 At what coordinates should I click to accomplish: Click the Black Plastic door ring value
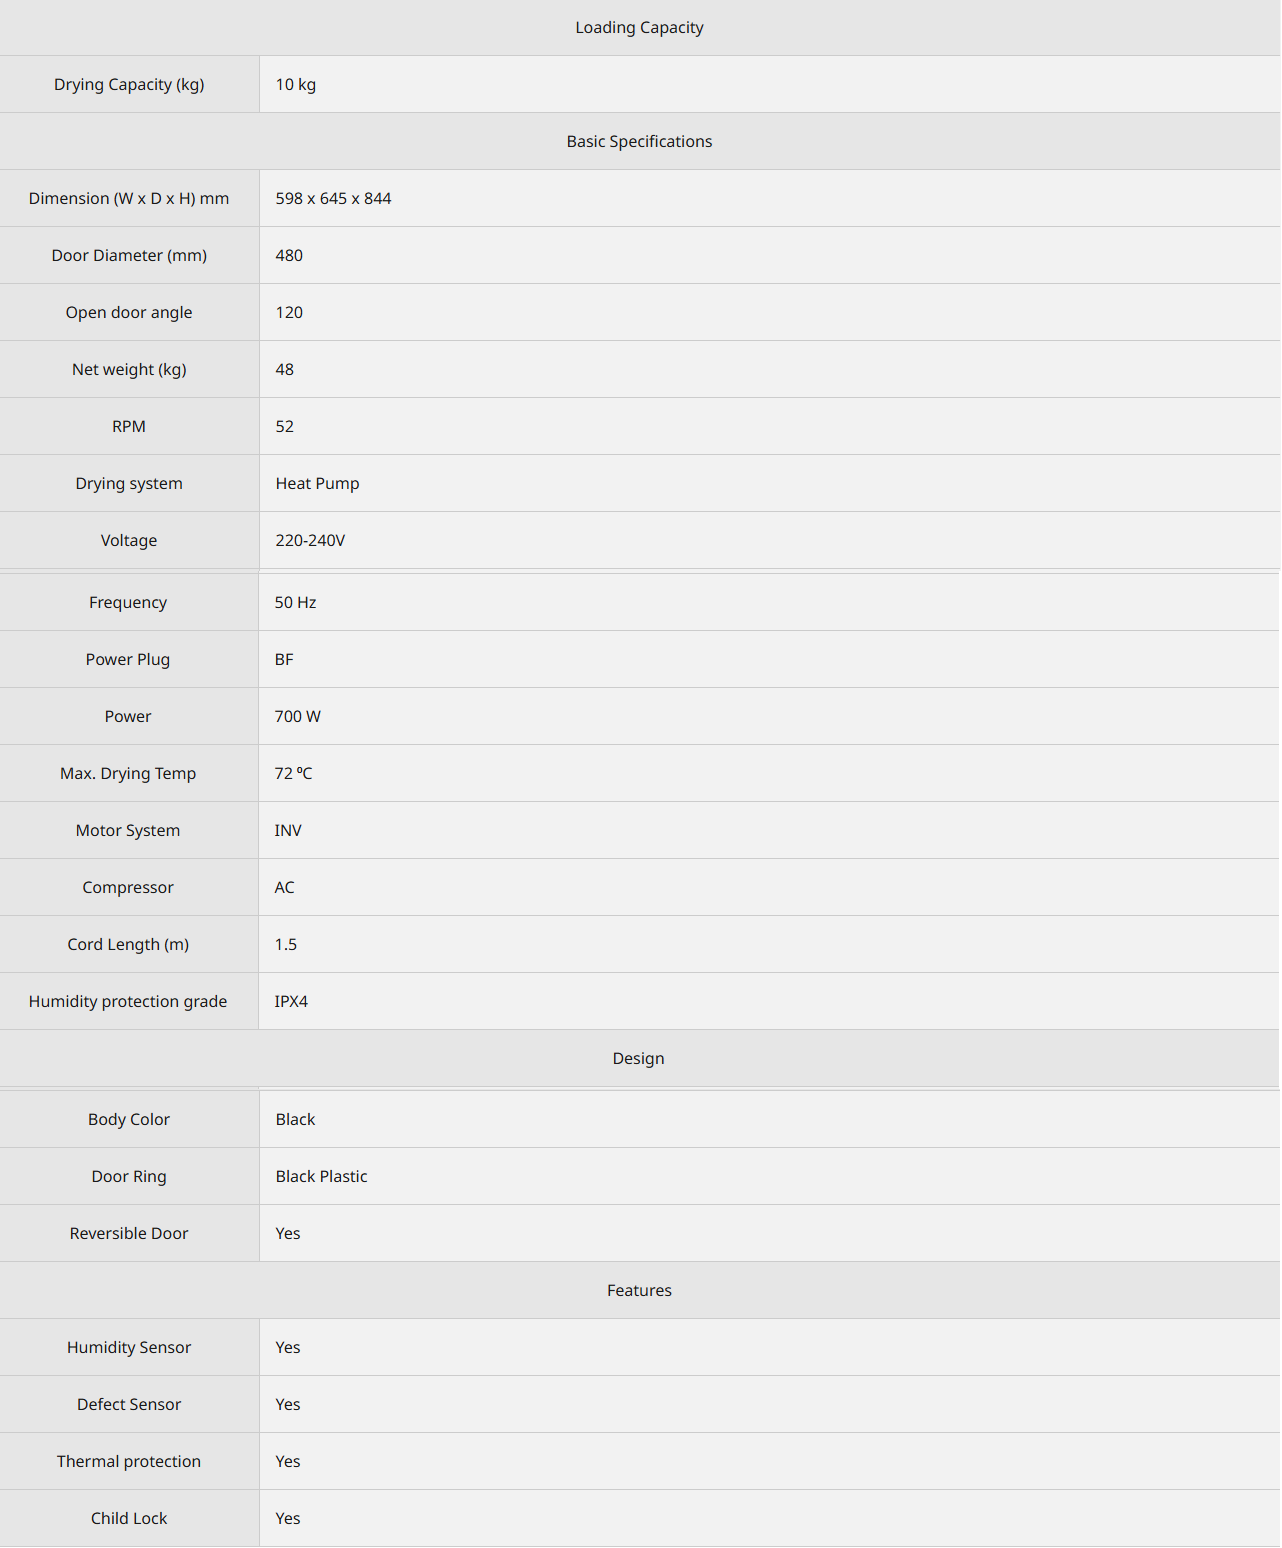tap(321, 1176)
